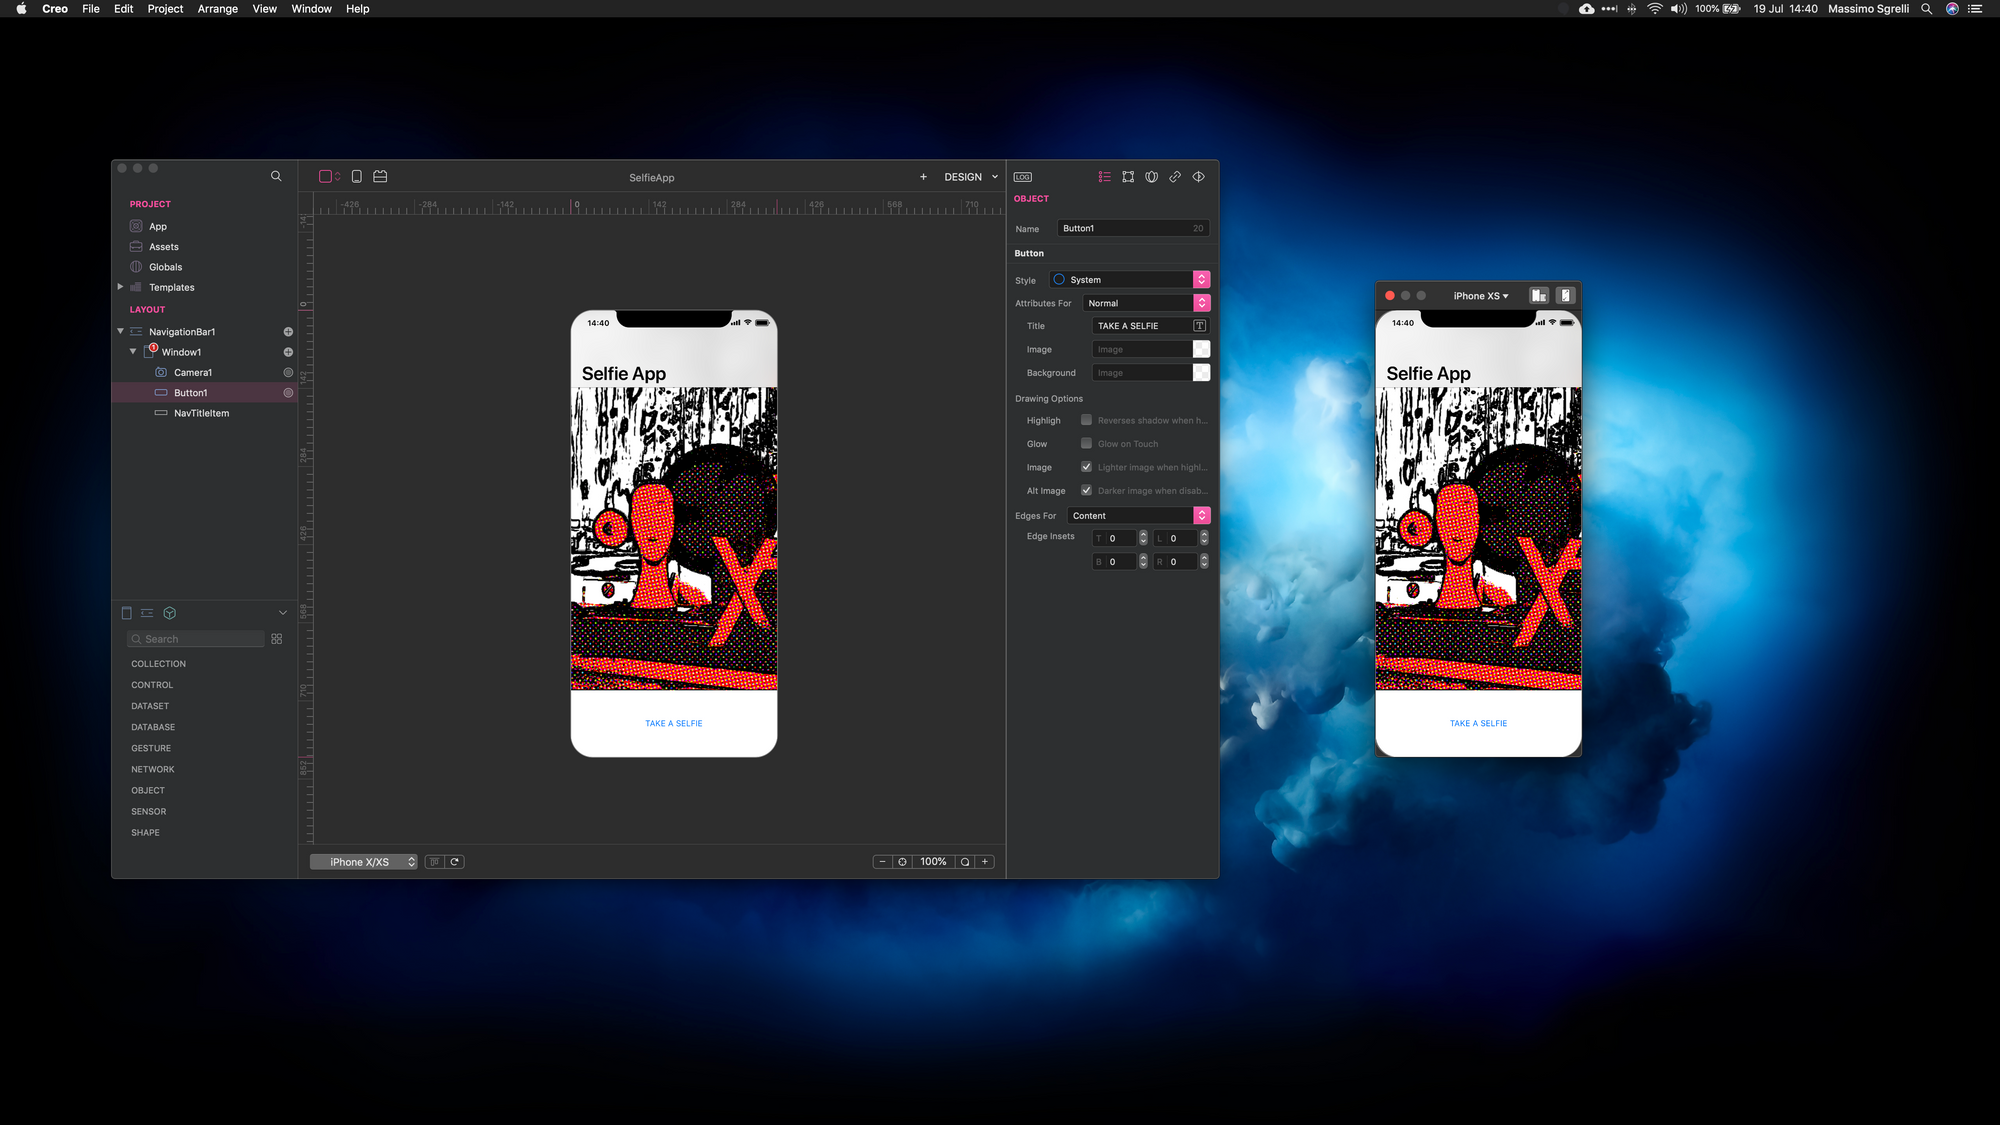Image resolution: width=2000 pixels, height=1125 pixels.
Task: Click the plus add button next to DESIGN
Action: [923, 177]
